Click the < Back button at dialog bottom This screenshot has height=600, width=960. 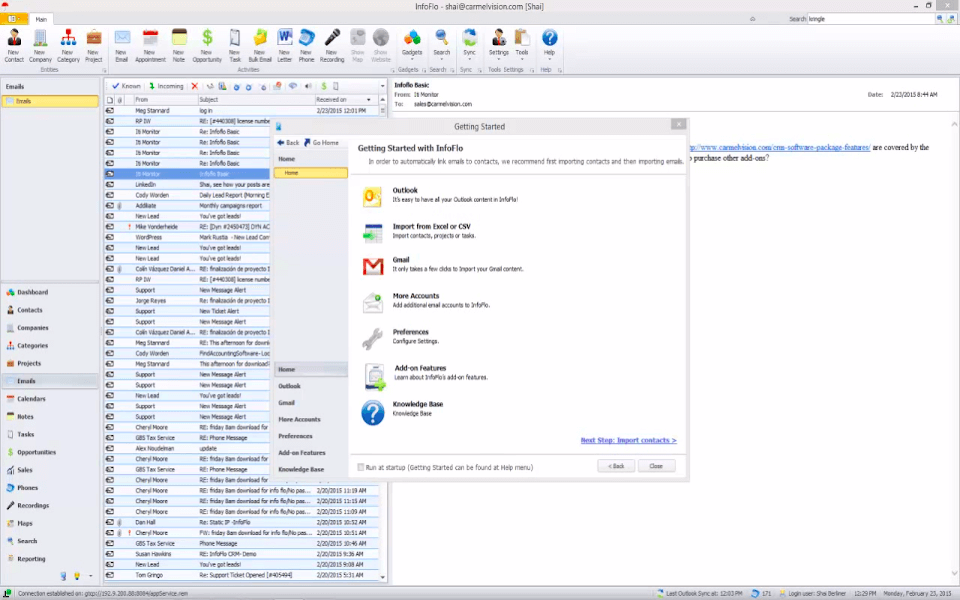616,466
